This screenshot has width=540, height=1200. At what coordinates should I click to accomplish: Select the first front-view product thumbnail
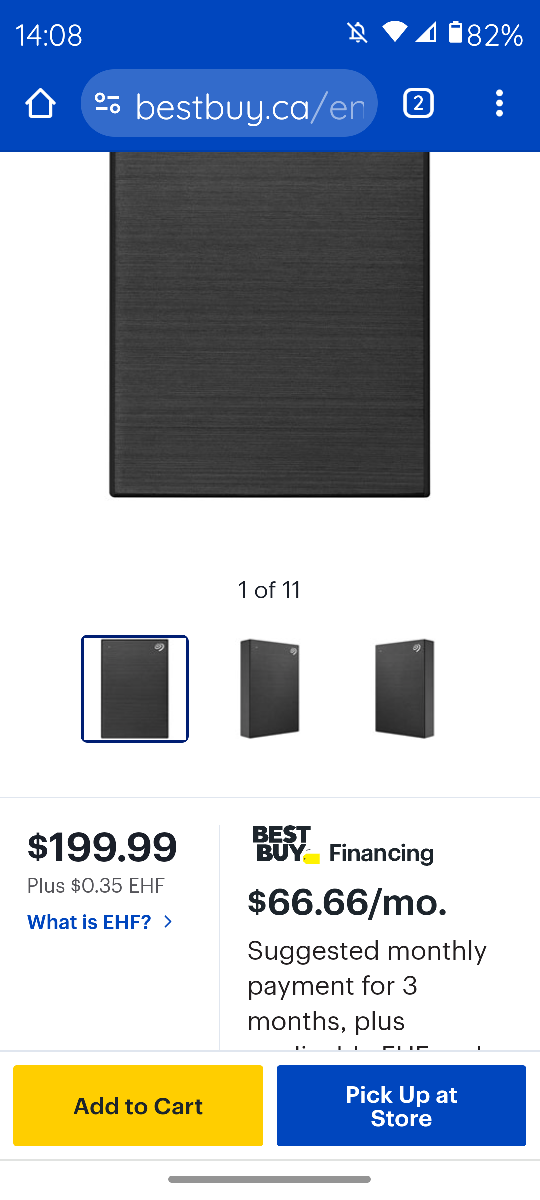(x=135, y=689)
